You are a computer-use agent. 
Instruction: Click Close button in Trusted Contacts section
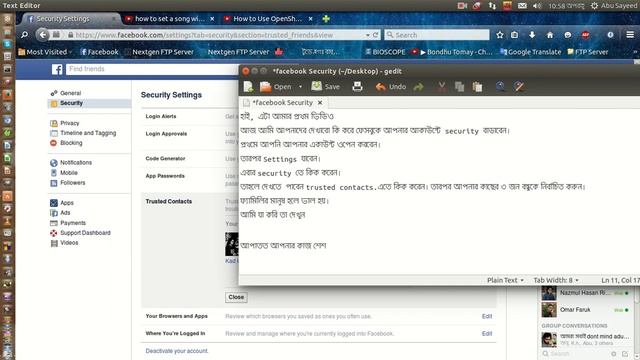236,297
